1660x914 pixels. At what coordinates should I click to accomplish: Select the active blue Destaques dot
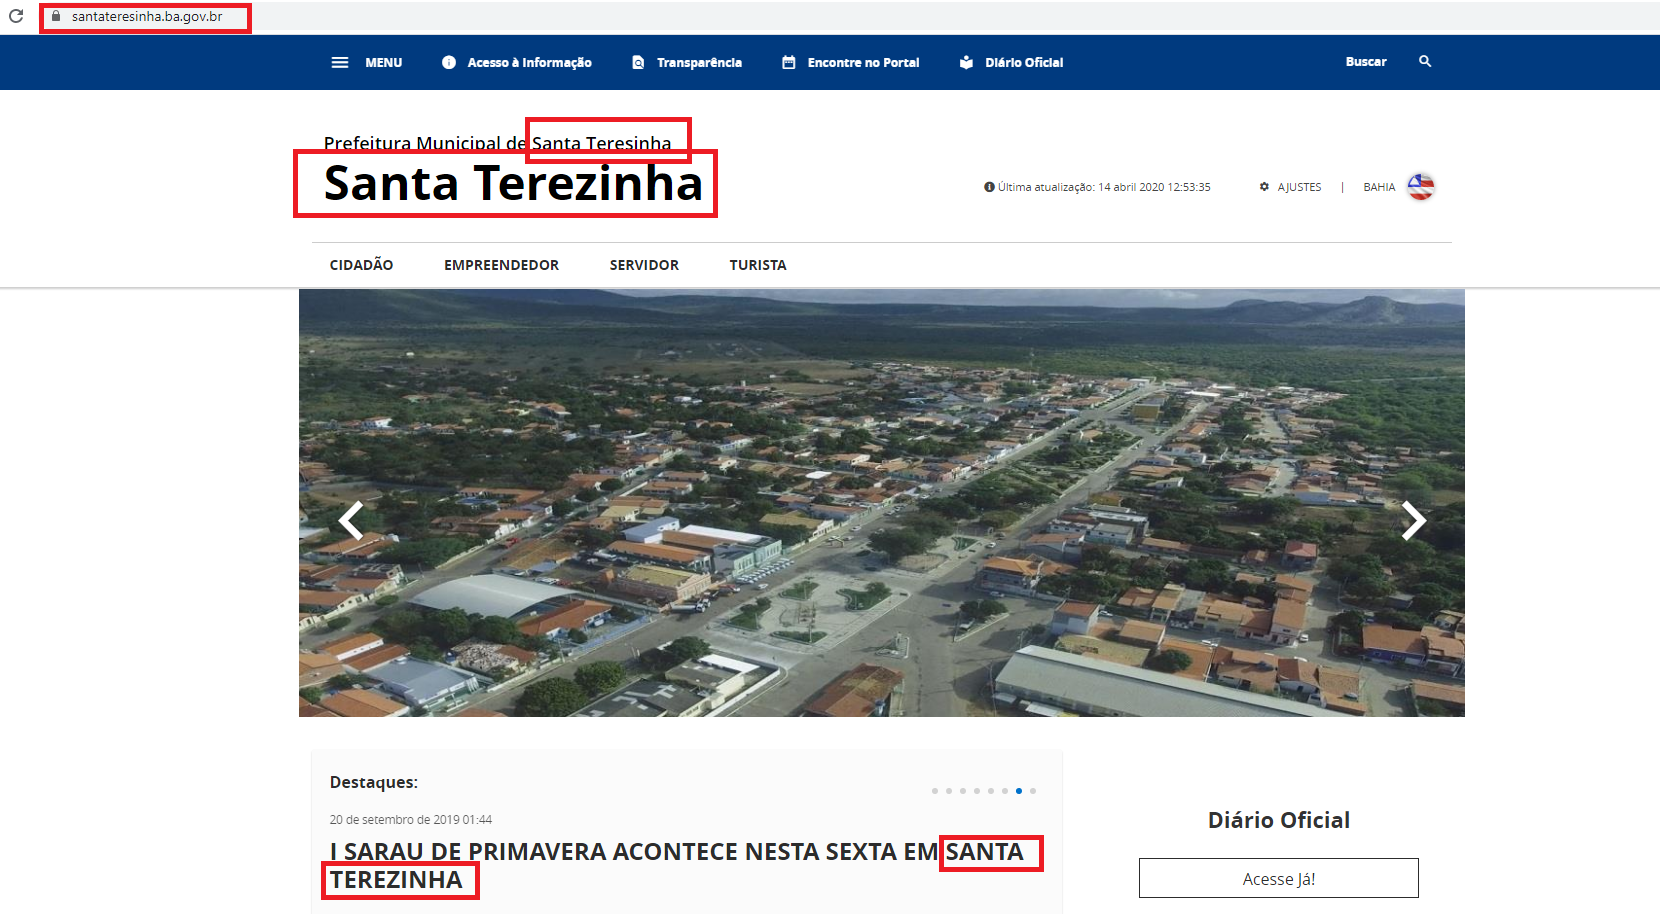click(1019, 791)
